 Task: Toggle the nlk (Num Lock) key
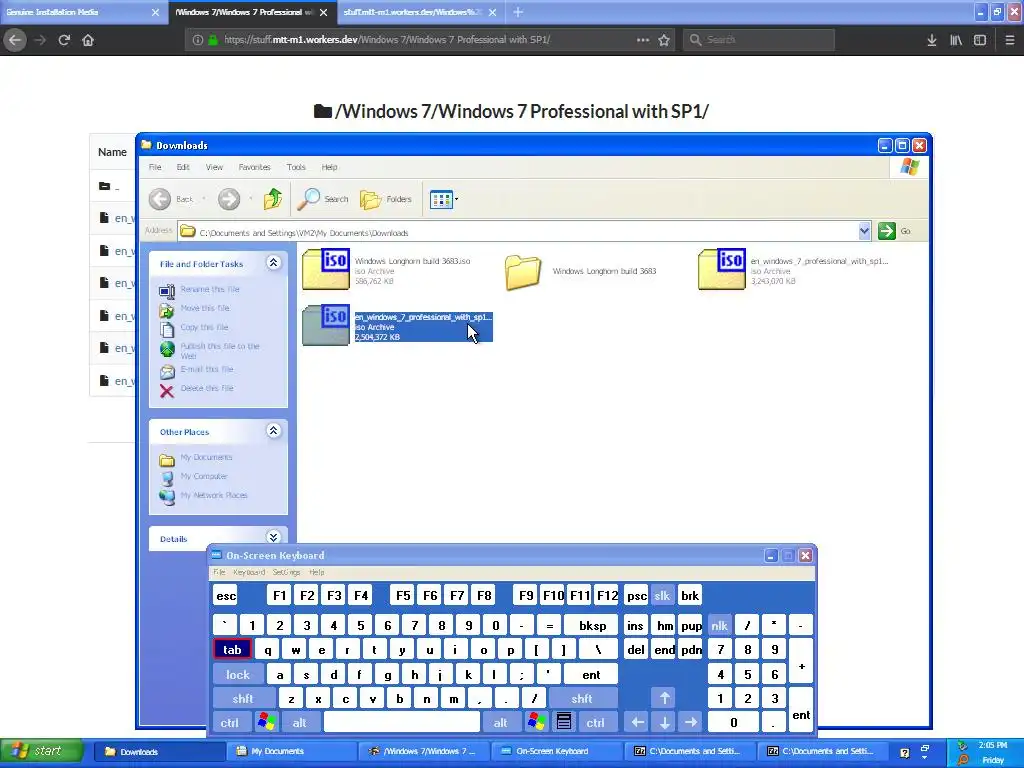coord(719,626)
